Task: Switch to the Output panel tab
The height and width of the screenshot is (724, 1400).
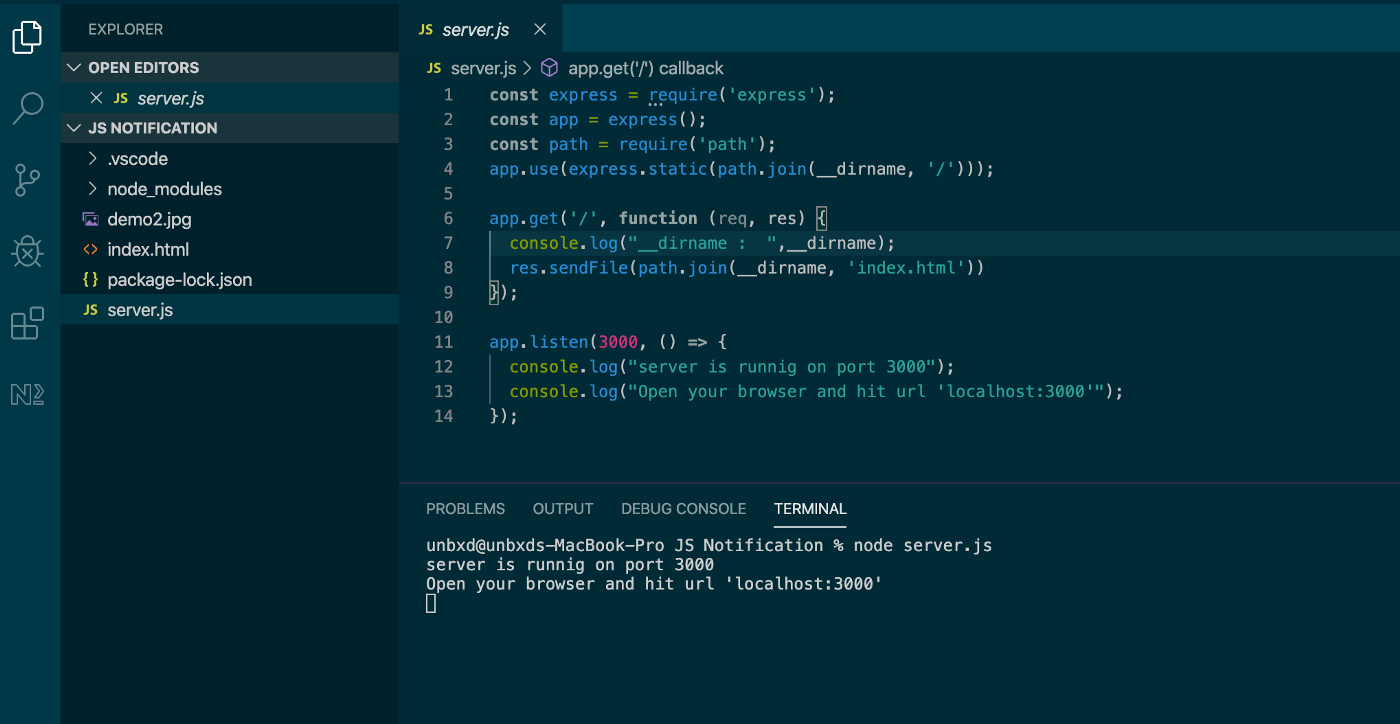Action: click(x=563, y=509)
